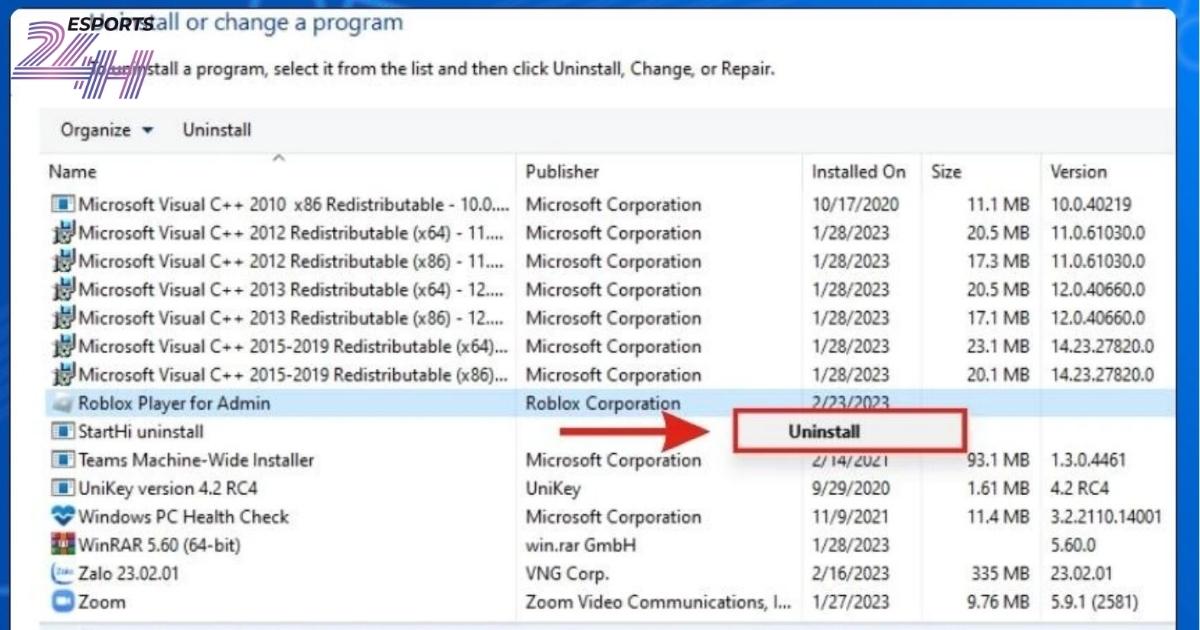
Task: Click the 10/17/2020 install date
Action: 856,205
